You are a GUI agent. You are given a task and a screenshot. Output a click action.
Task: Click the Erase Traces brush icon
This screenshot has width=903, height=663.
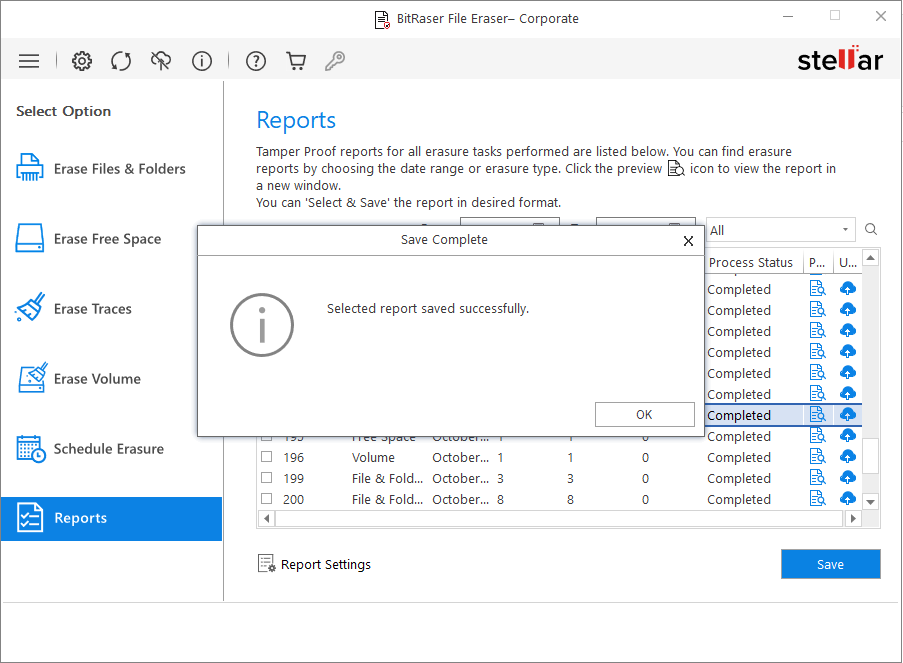pyautogui.click(x=30, y=308)
